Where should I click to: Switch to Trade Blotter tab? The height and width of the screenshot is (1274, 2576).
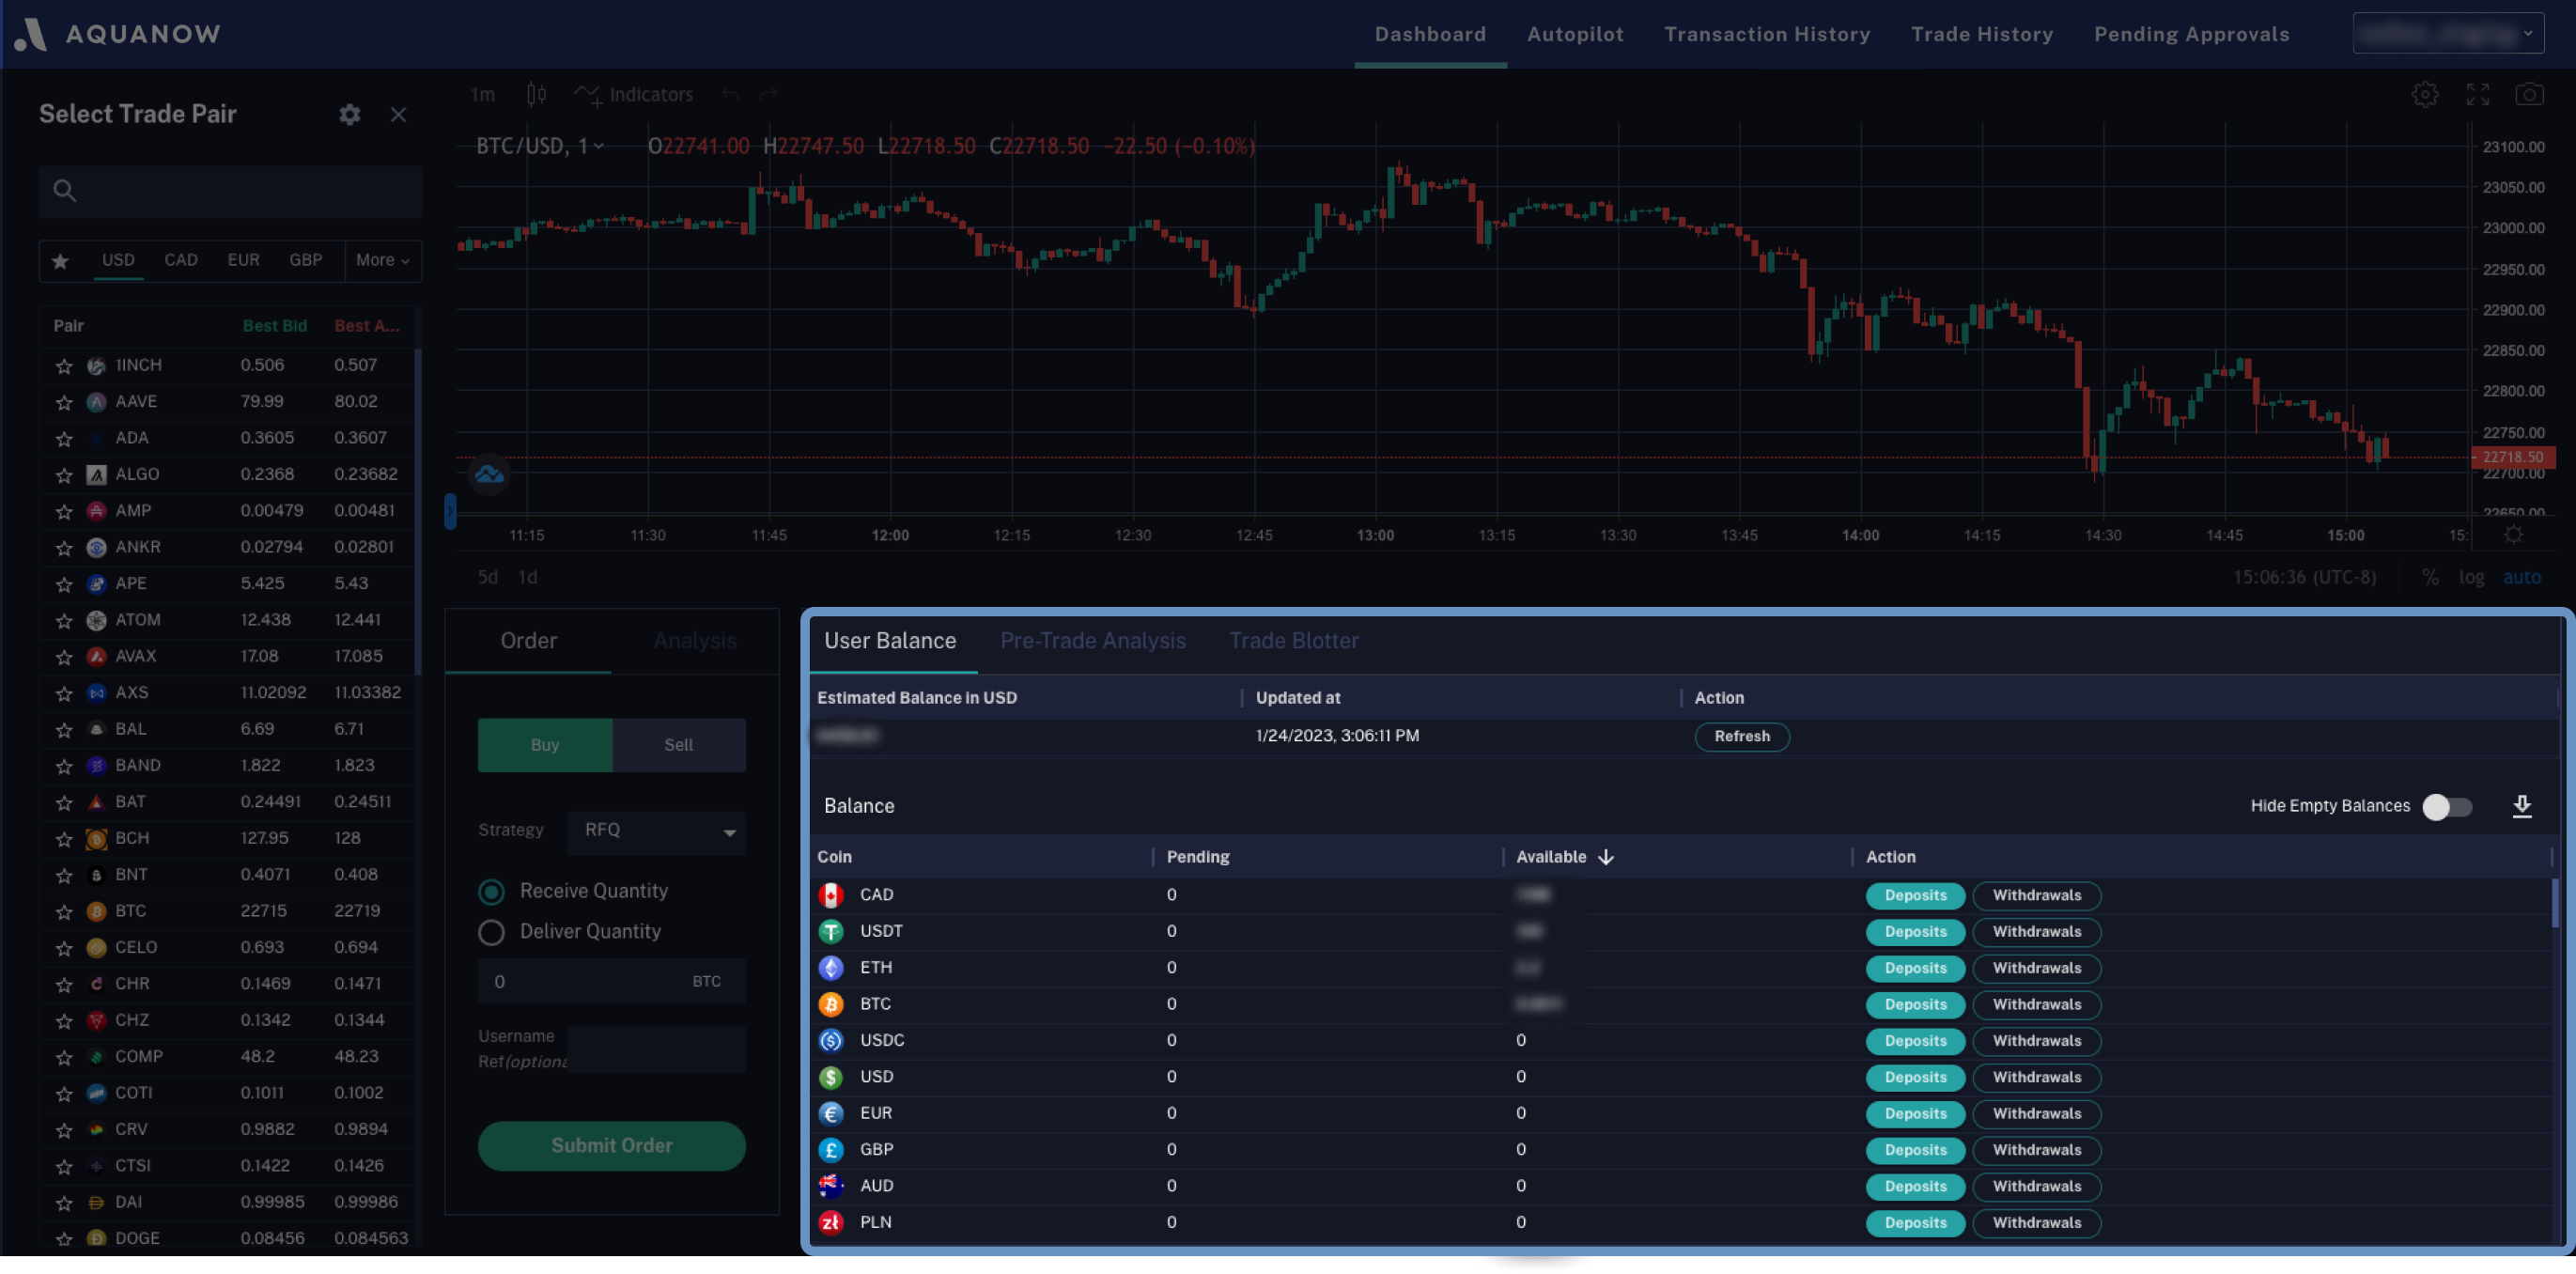1293,641
